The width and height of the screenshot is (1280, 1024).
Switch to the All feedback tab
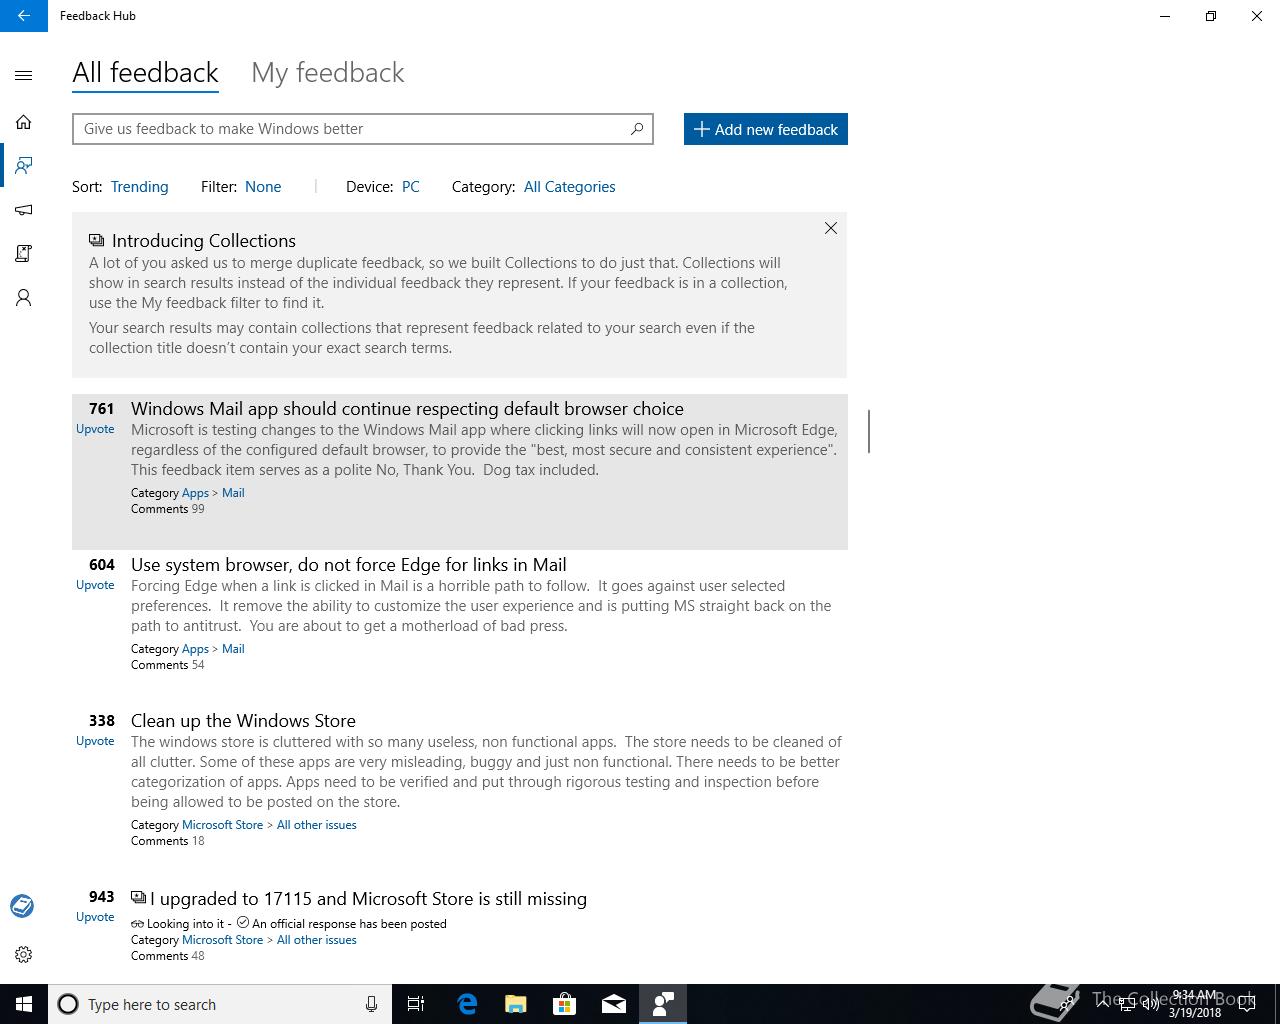coord(145,73)
